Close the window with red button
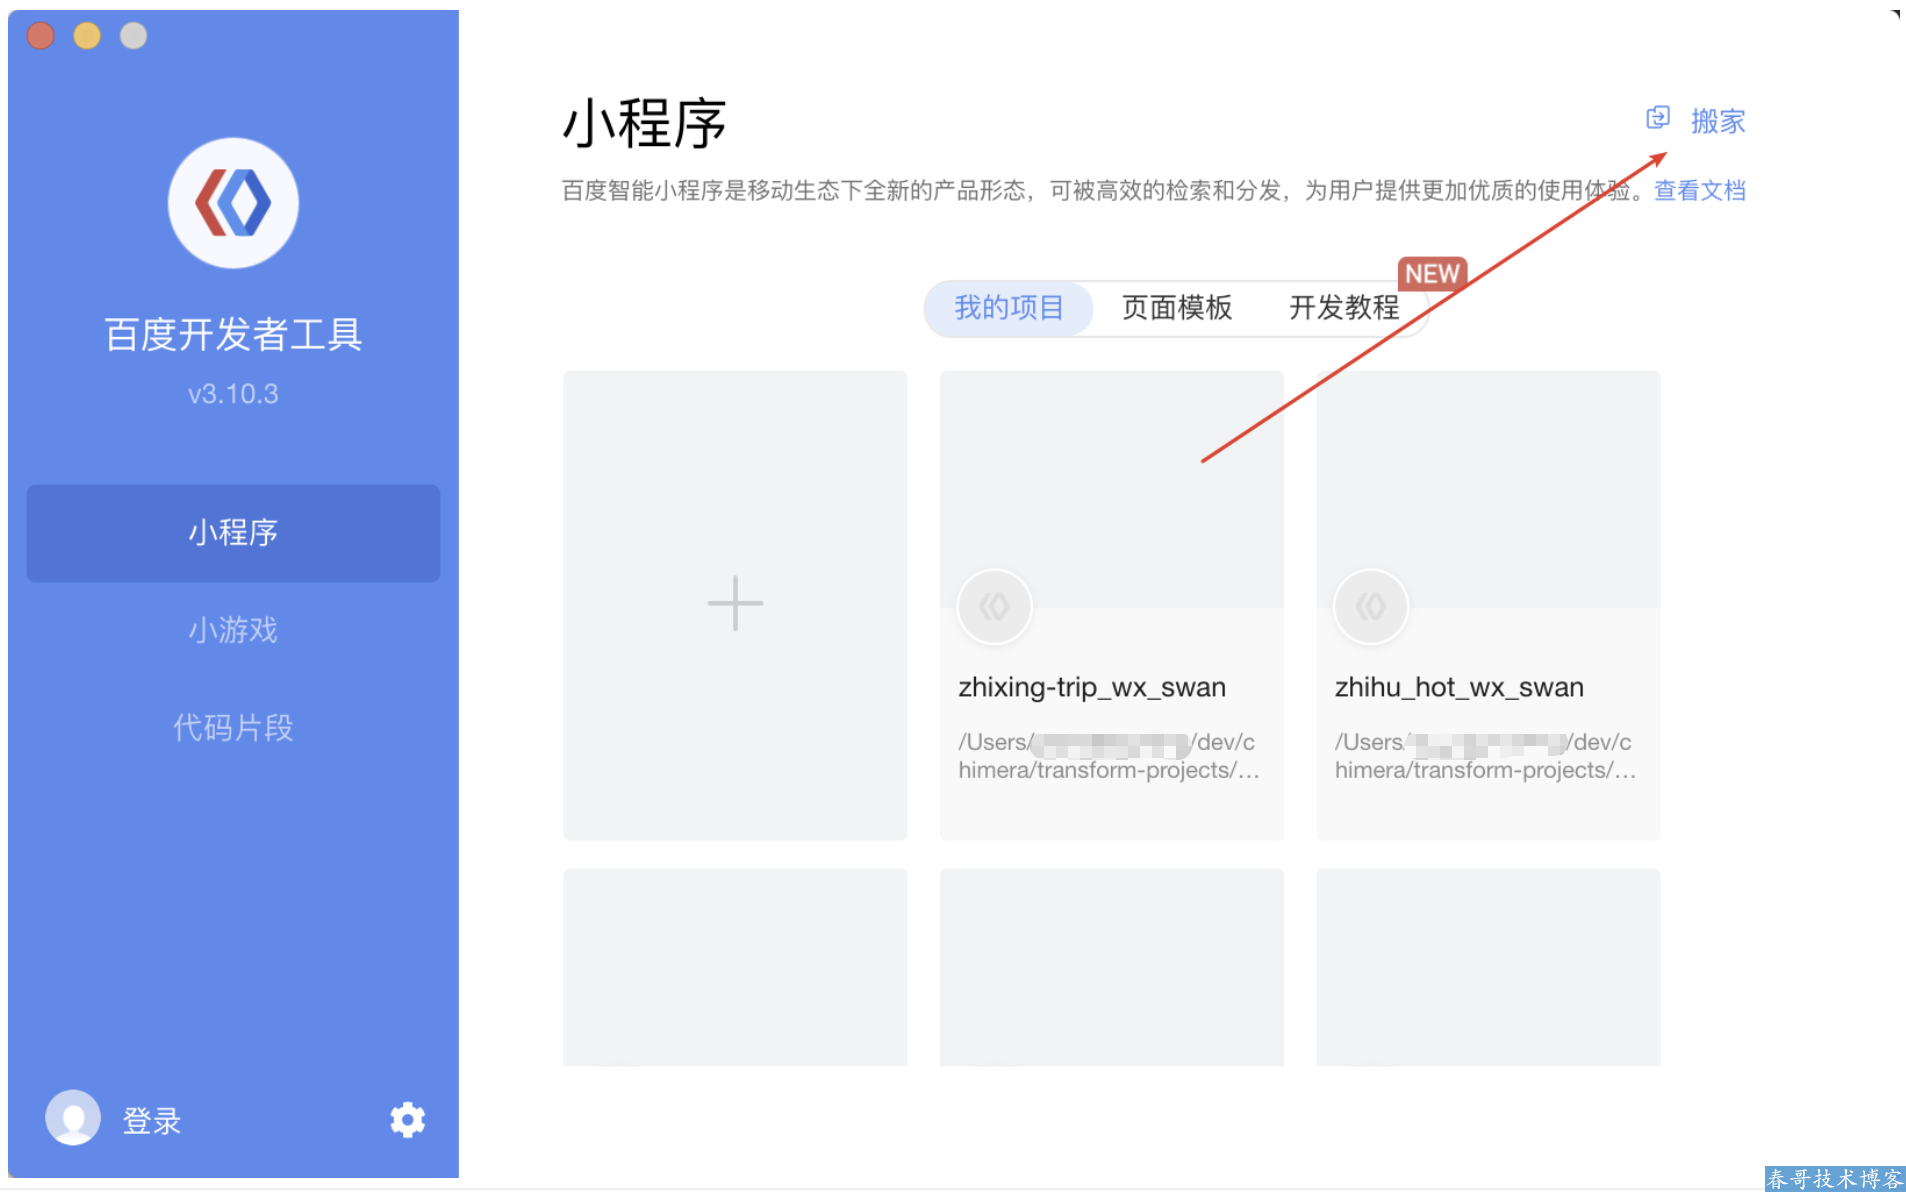The image size is (1906, 1192). point(41,36)
